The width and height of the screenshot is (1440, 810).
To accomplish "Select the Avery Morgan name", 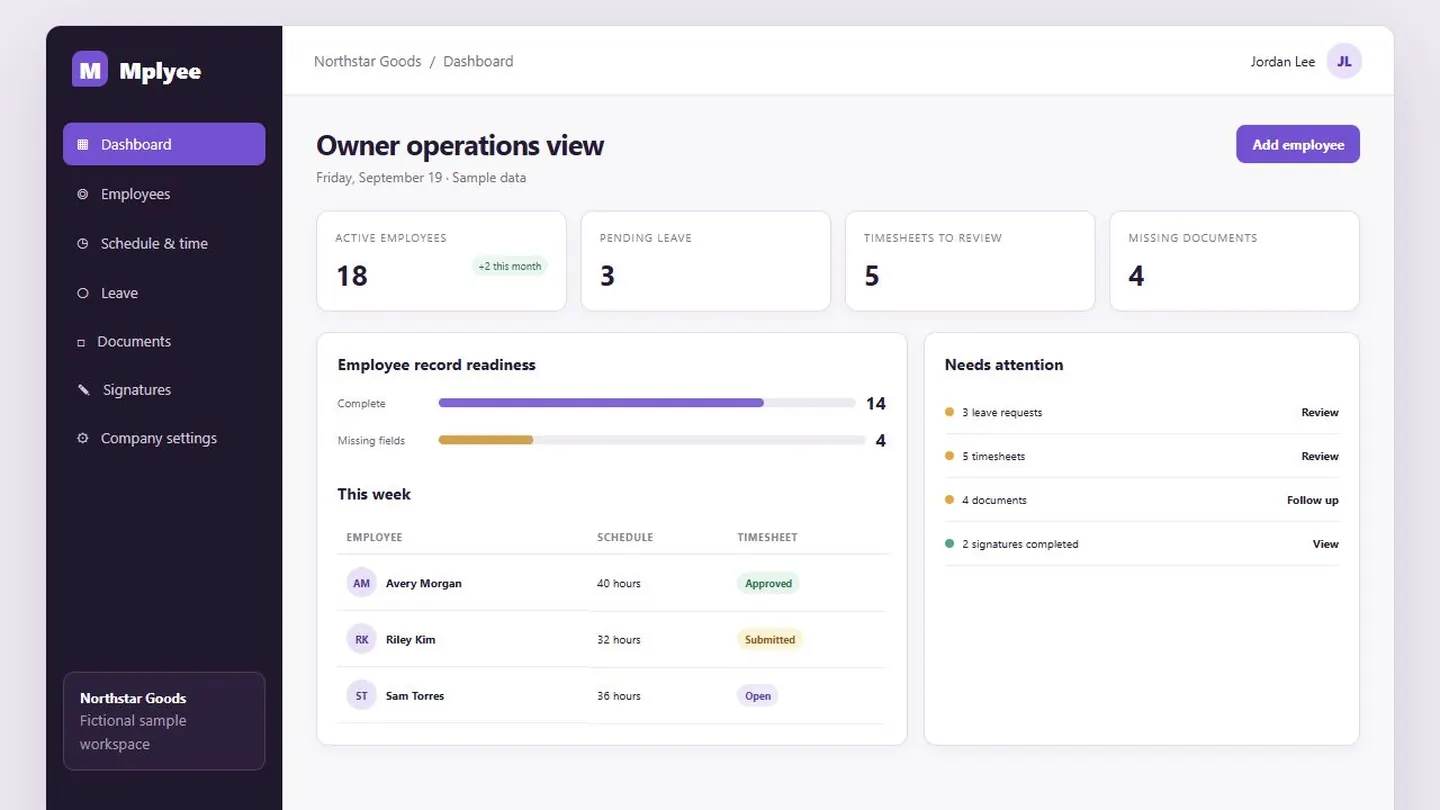I will (424, 583).
